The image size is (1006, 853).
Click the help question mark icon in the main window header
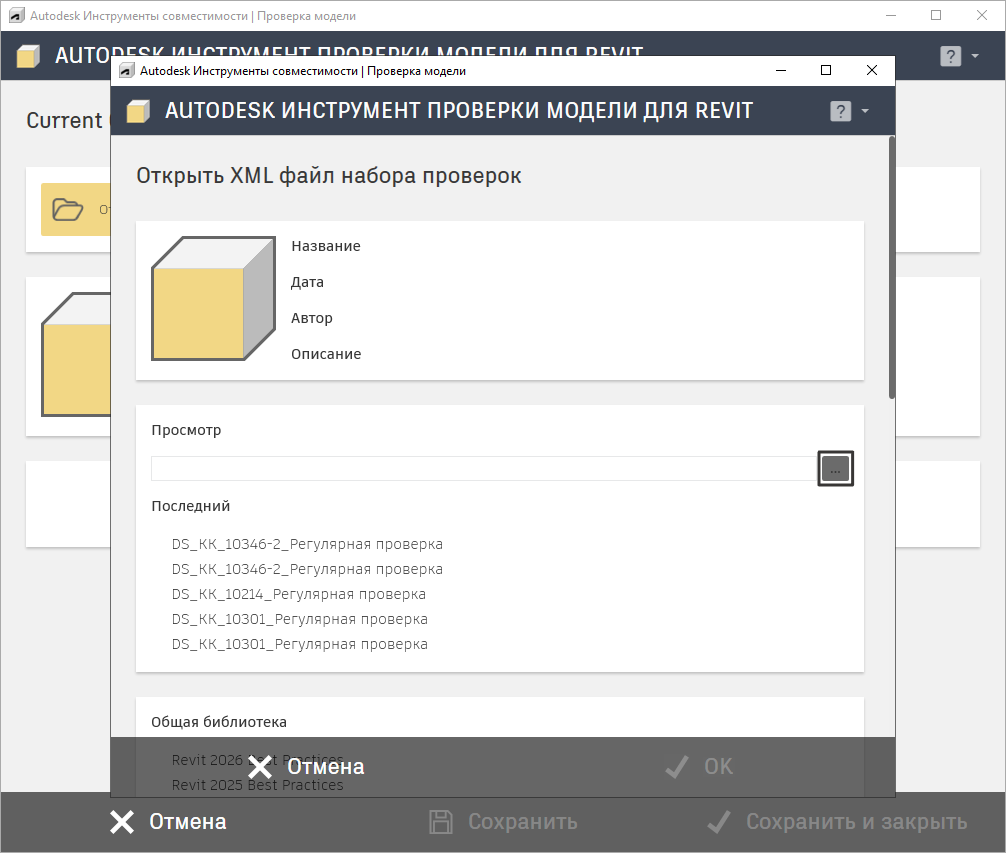[950, 56]
